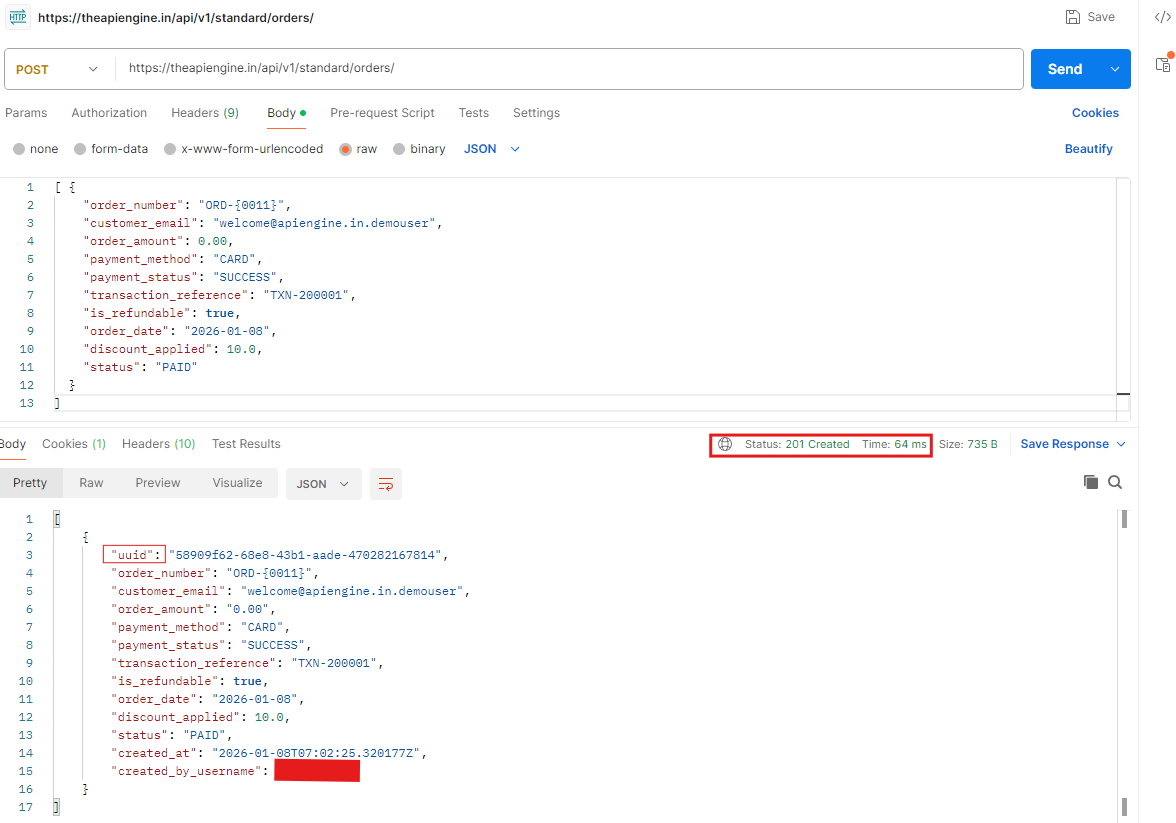1176x823 pixels.
Task: Switch to the Headers (9) request tab
Action: point(204,113)
